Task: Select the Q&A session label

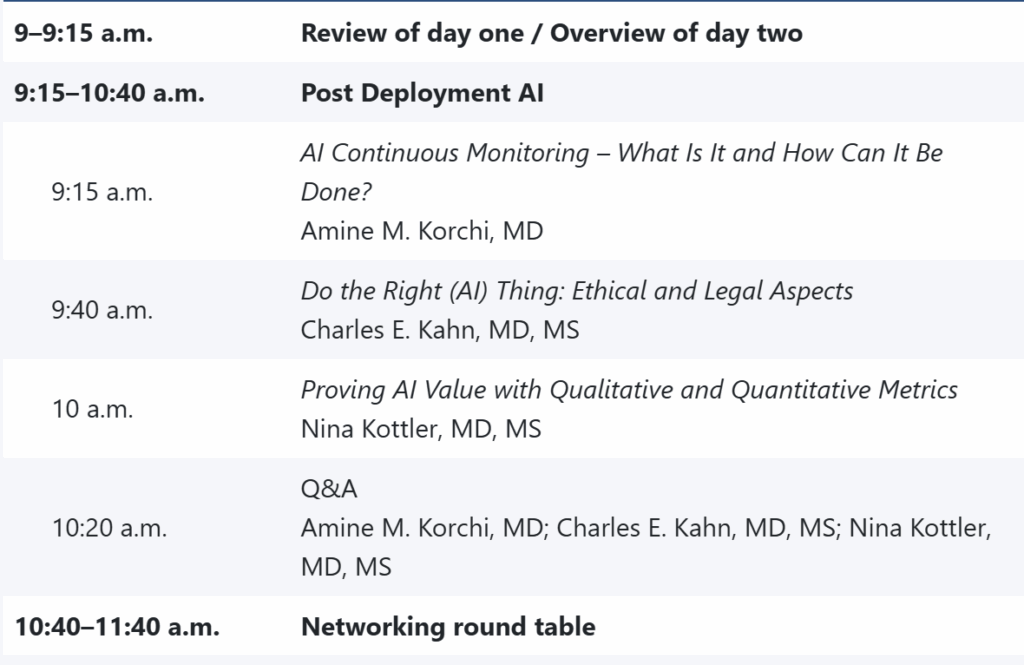Action: (329, 489)
